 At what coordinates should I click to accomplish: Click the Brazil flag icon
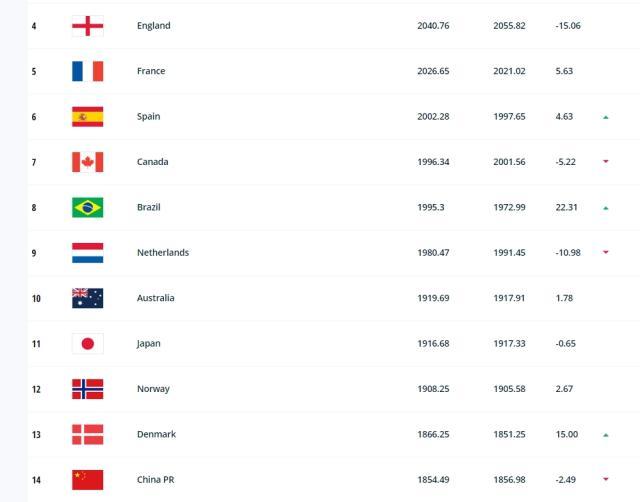point(87,207)
